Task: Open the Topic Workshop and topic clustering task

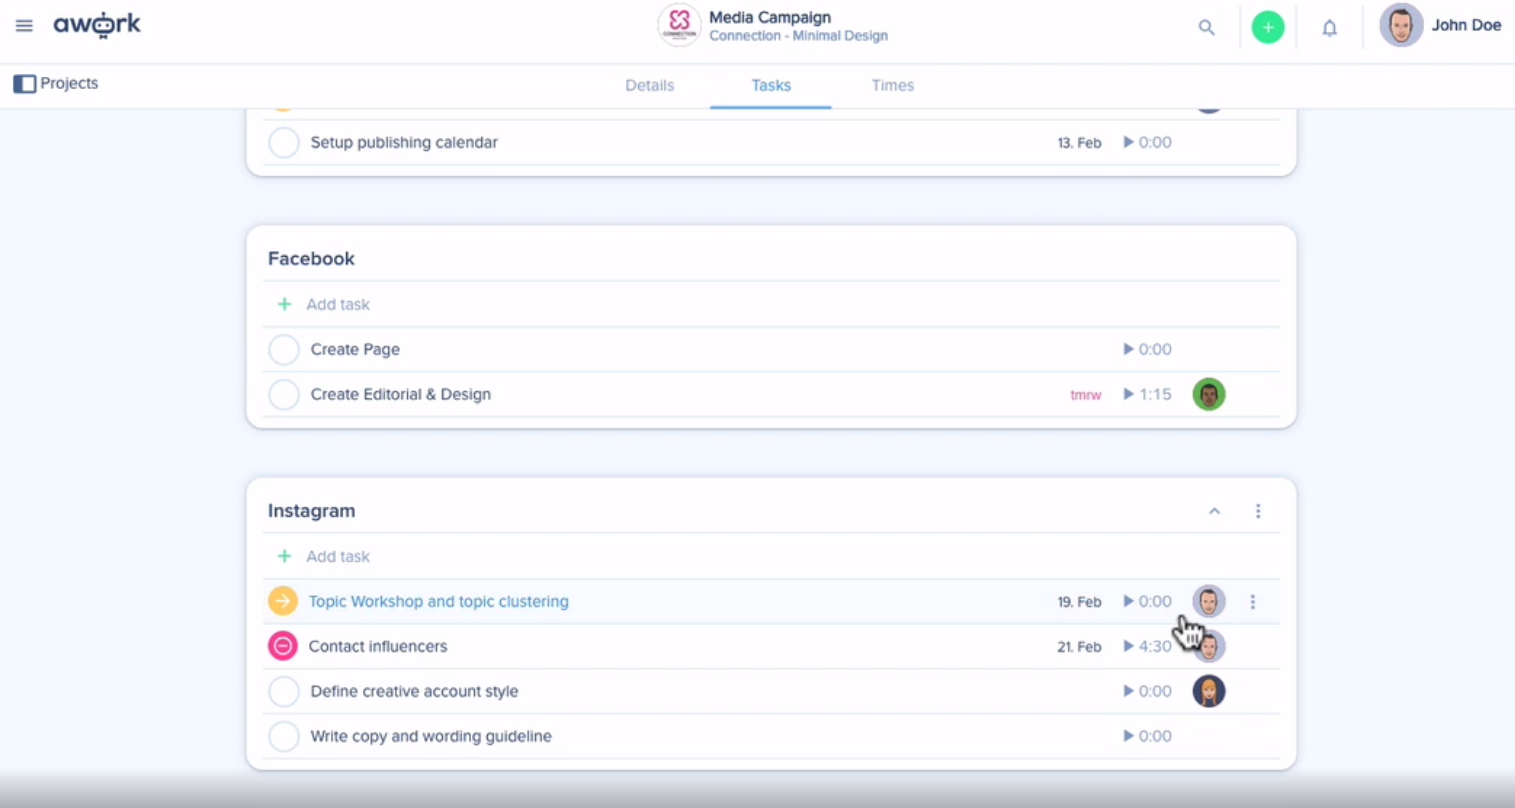Action: [x=439, y=601]
